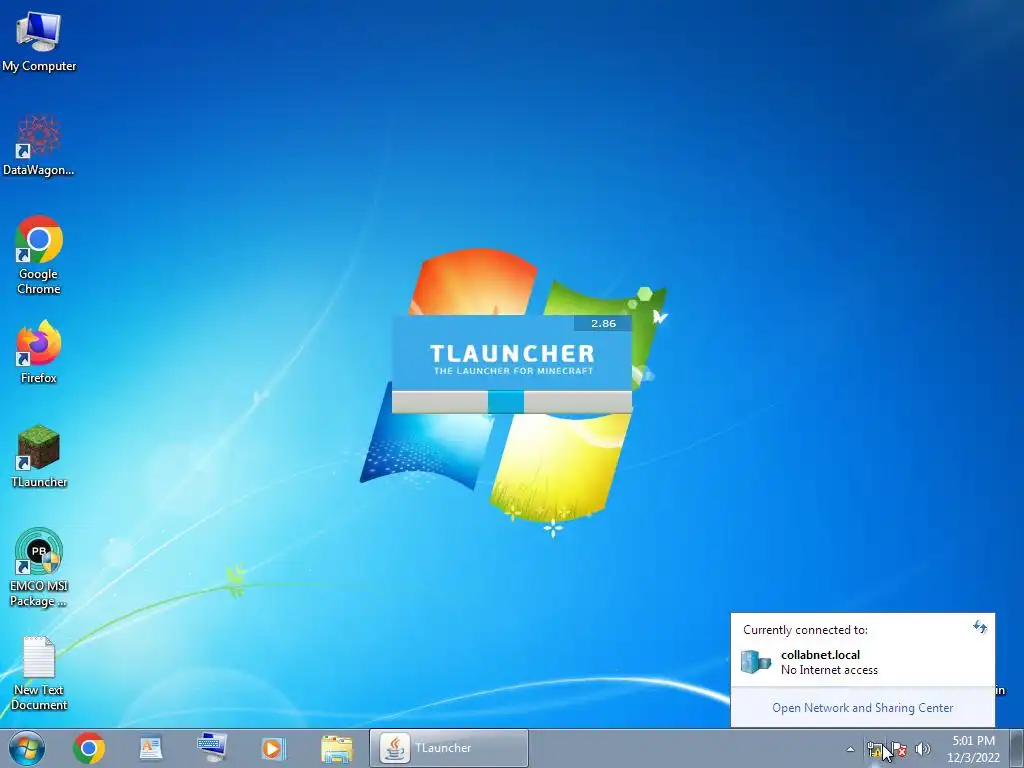Click the TLauncher splash loading progress bar
1024x768 pixels.
click(x=512, y=402)
